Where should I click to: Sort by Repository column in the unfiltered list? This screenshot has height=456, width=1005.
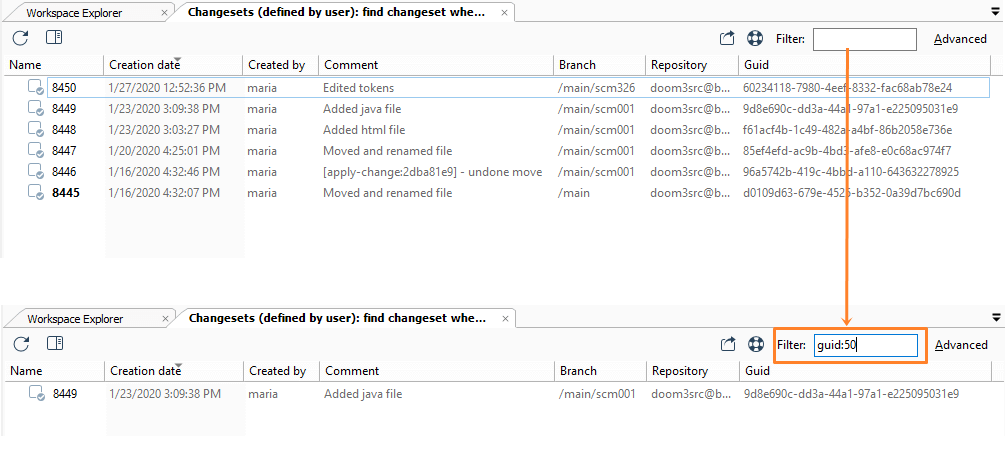[679, 65]
